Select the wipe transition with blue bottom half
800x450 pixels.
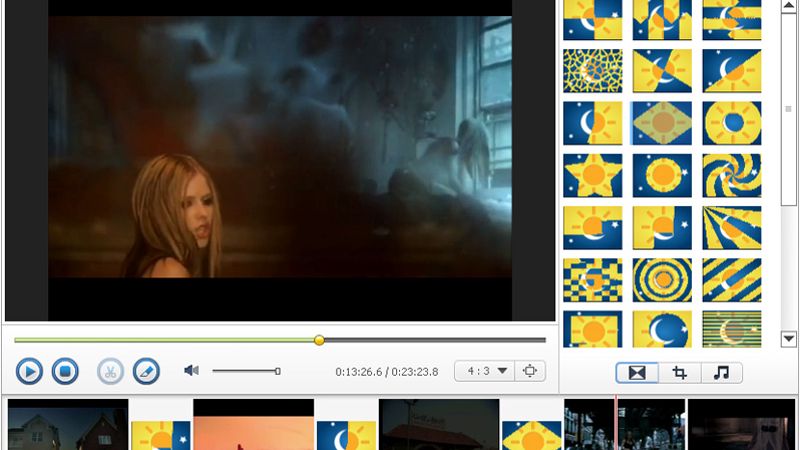pyautogui.click(x=593, y=228)
